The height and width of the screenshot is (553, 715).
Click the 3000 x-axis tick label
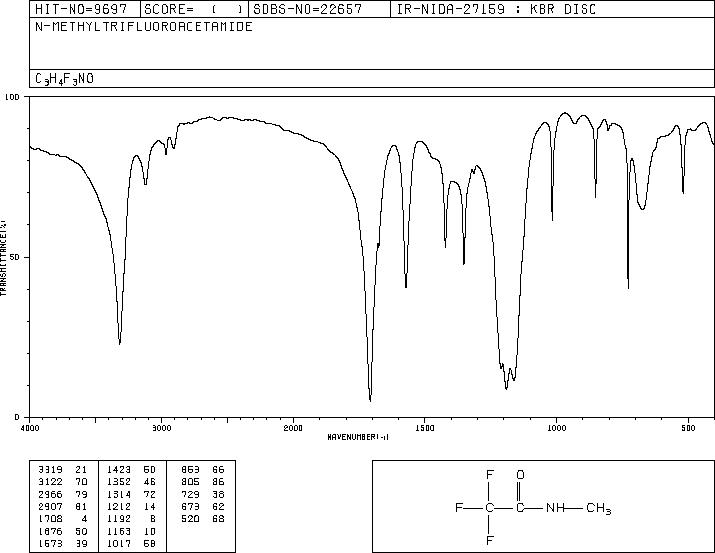coord(162,428)
